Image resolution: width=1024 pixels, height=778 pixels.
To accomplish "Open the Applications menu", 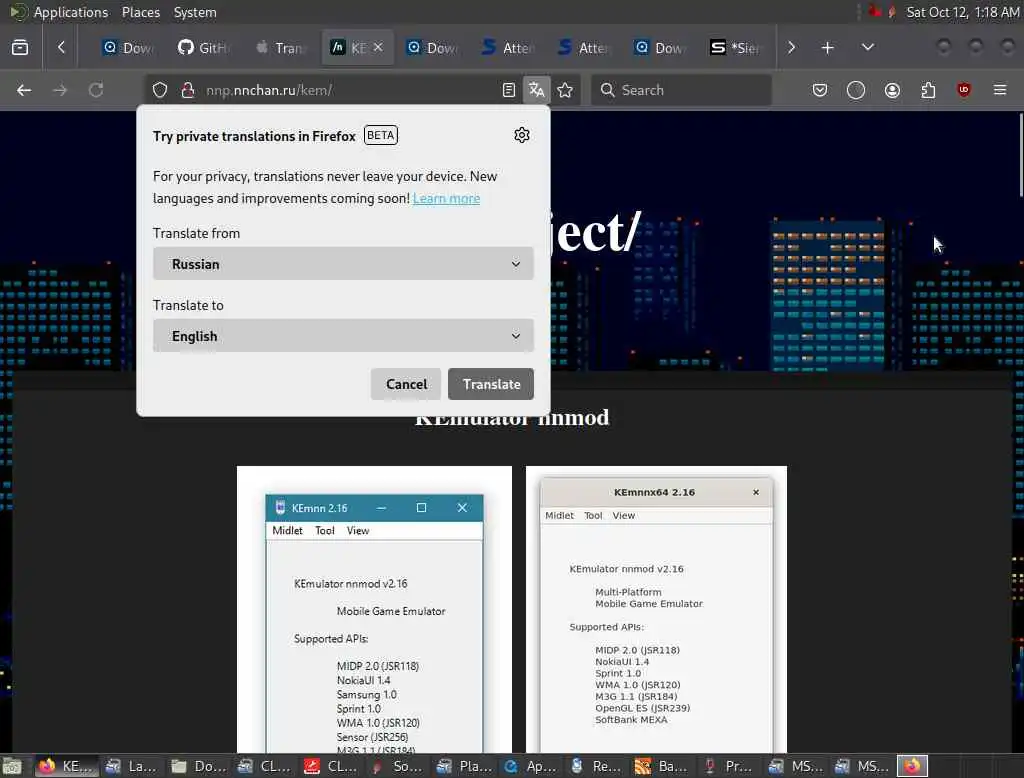I will [x=71, y=12].
